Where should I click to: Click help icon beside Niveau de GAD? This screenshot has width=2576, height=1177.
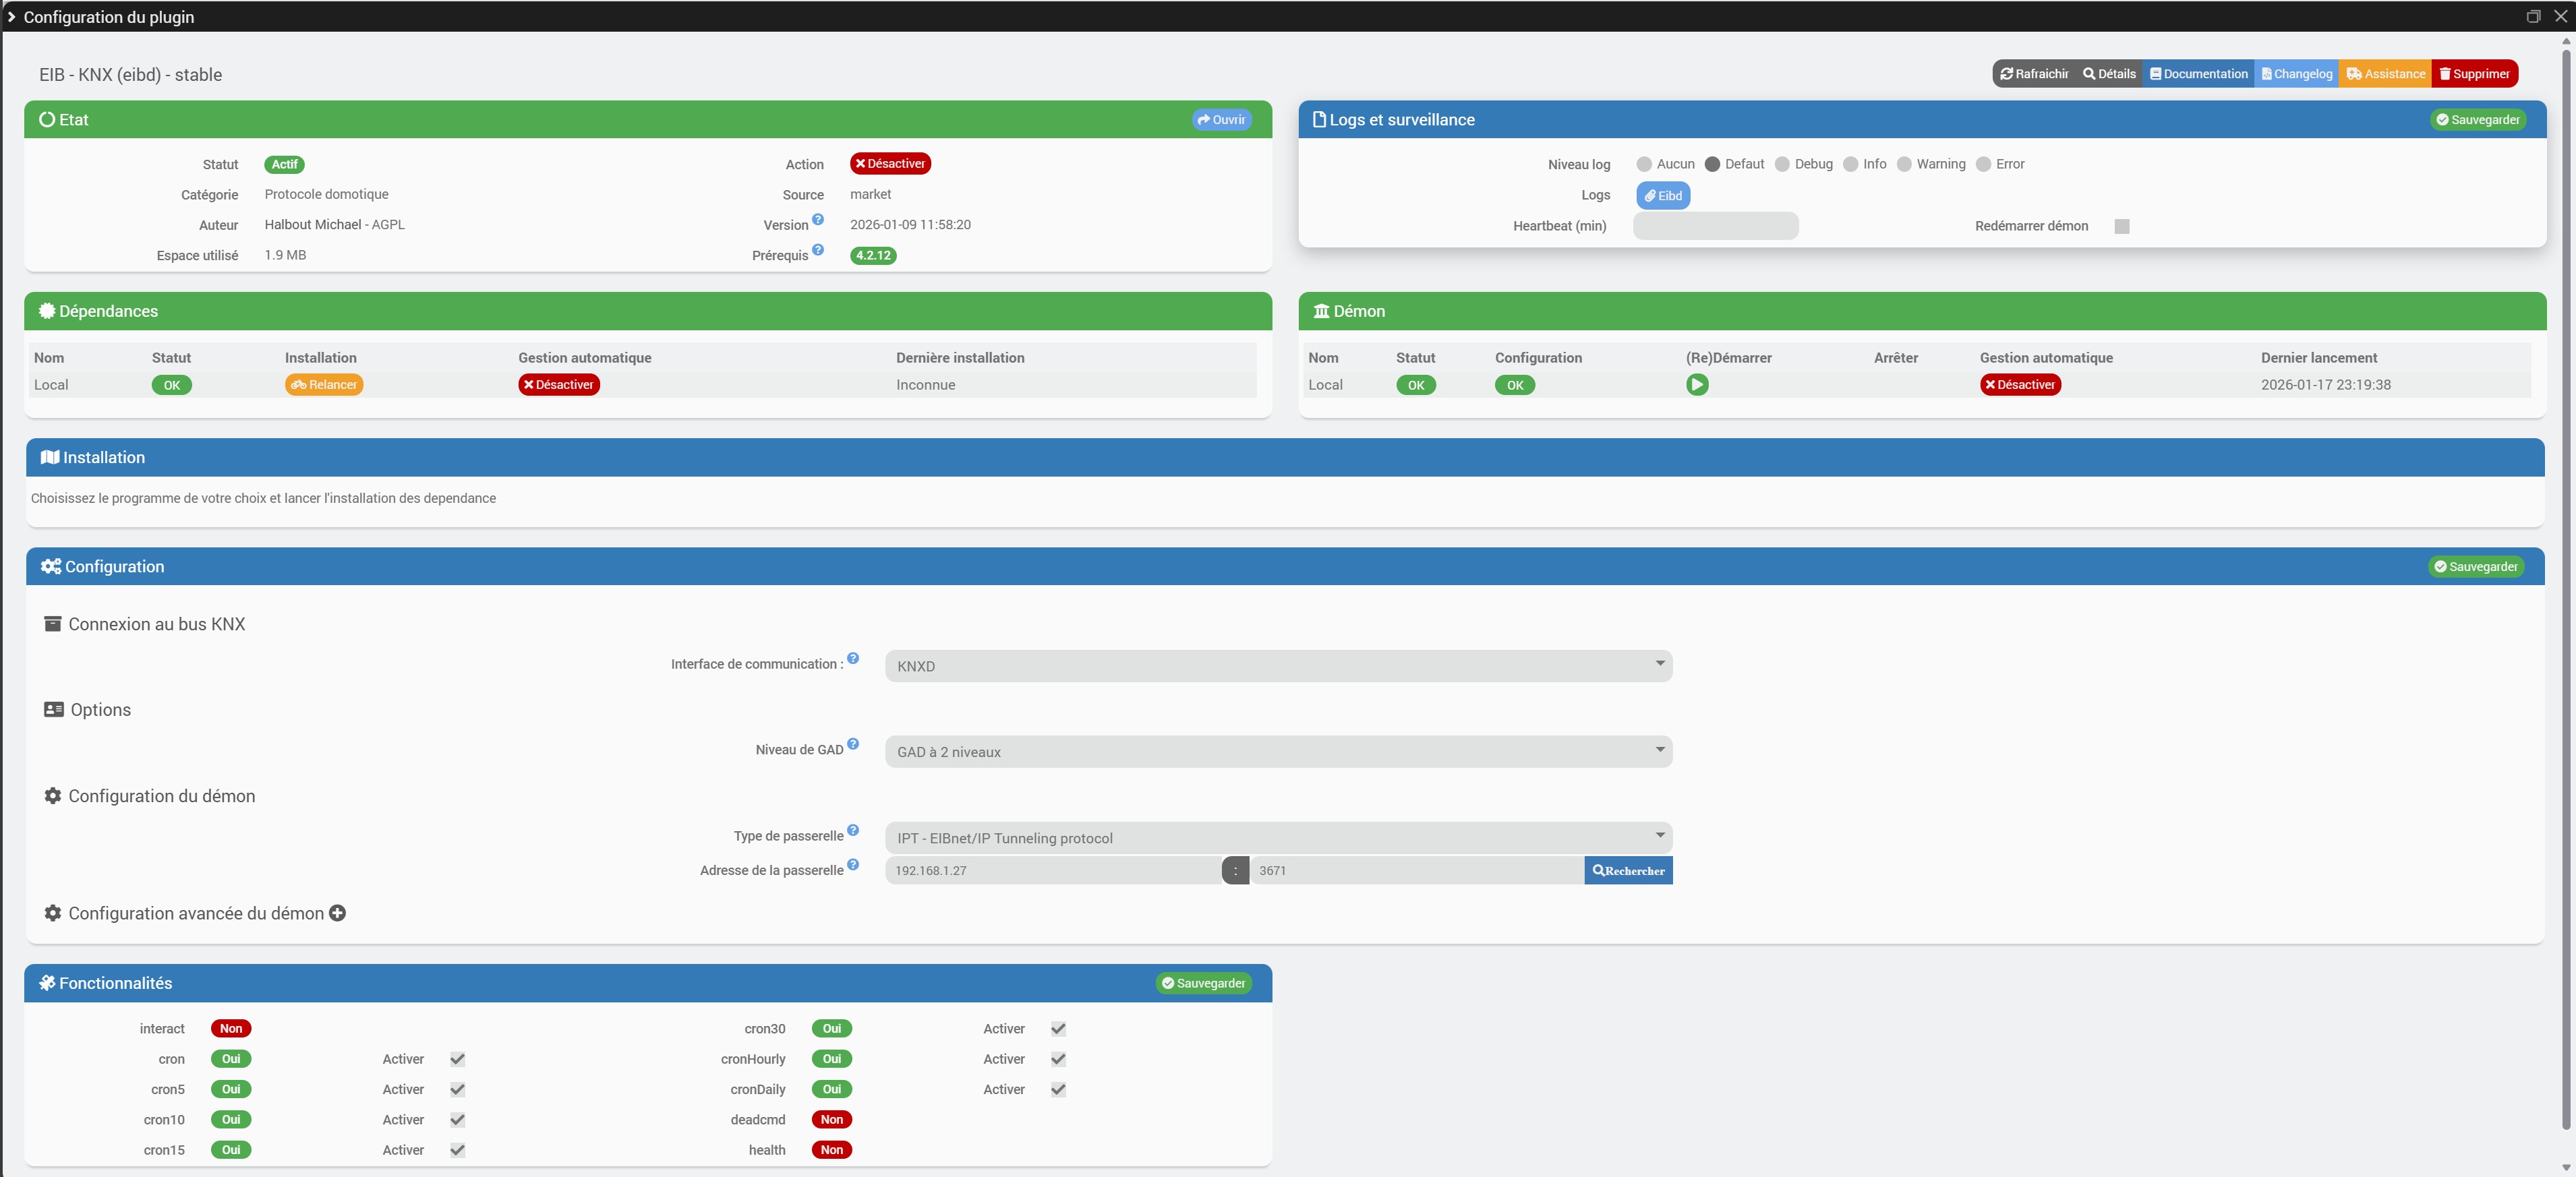coord(853,744)
